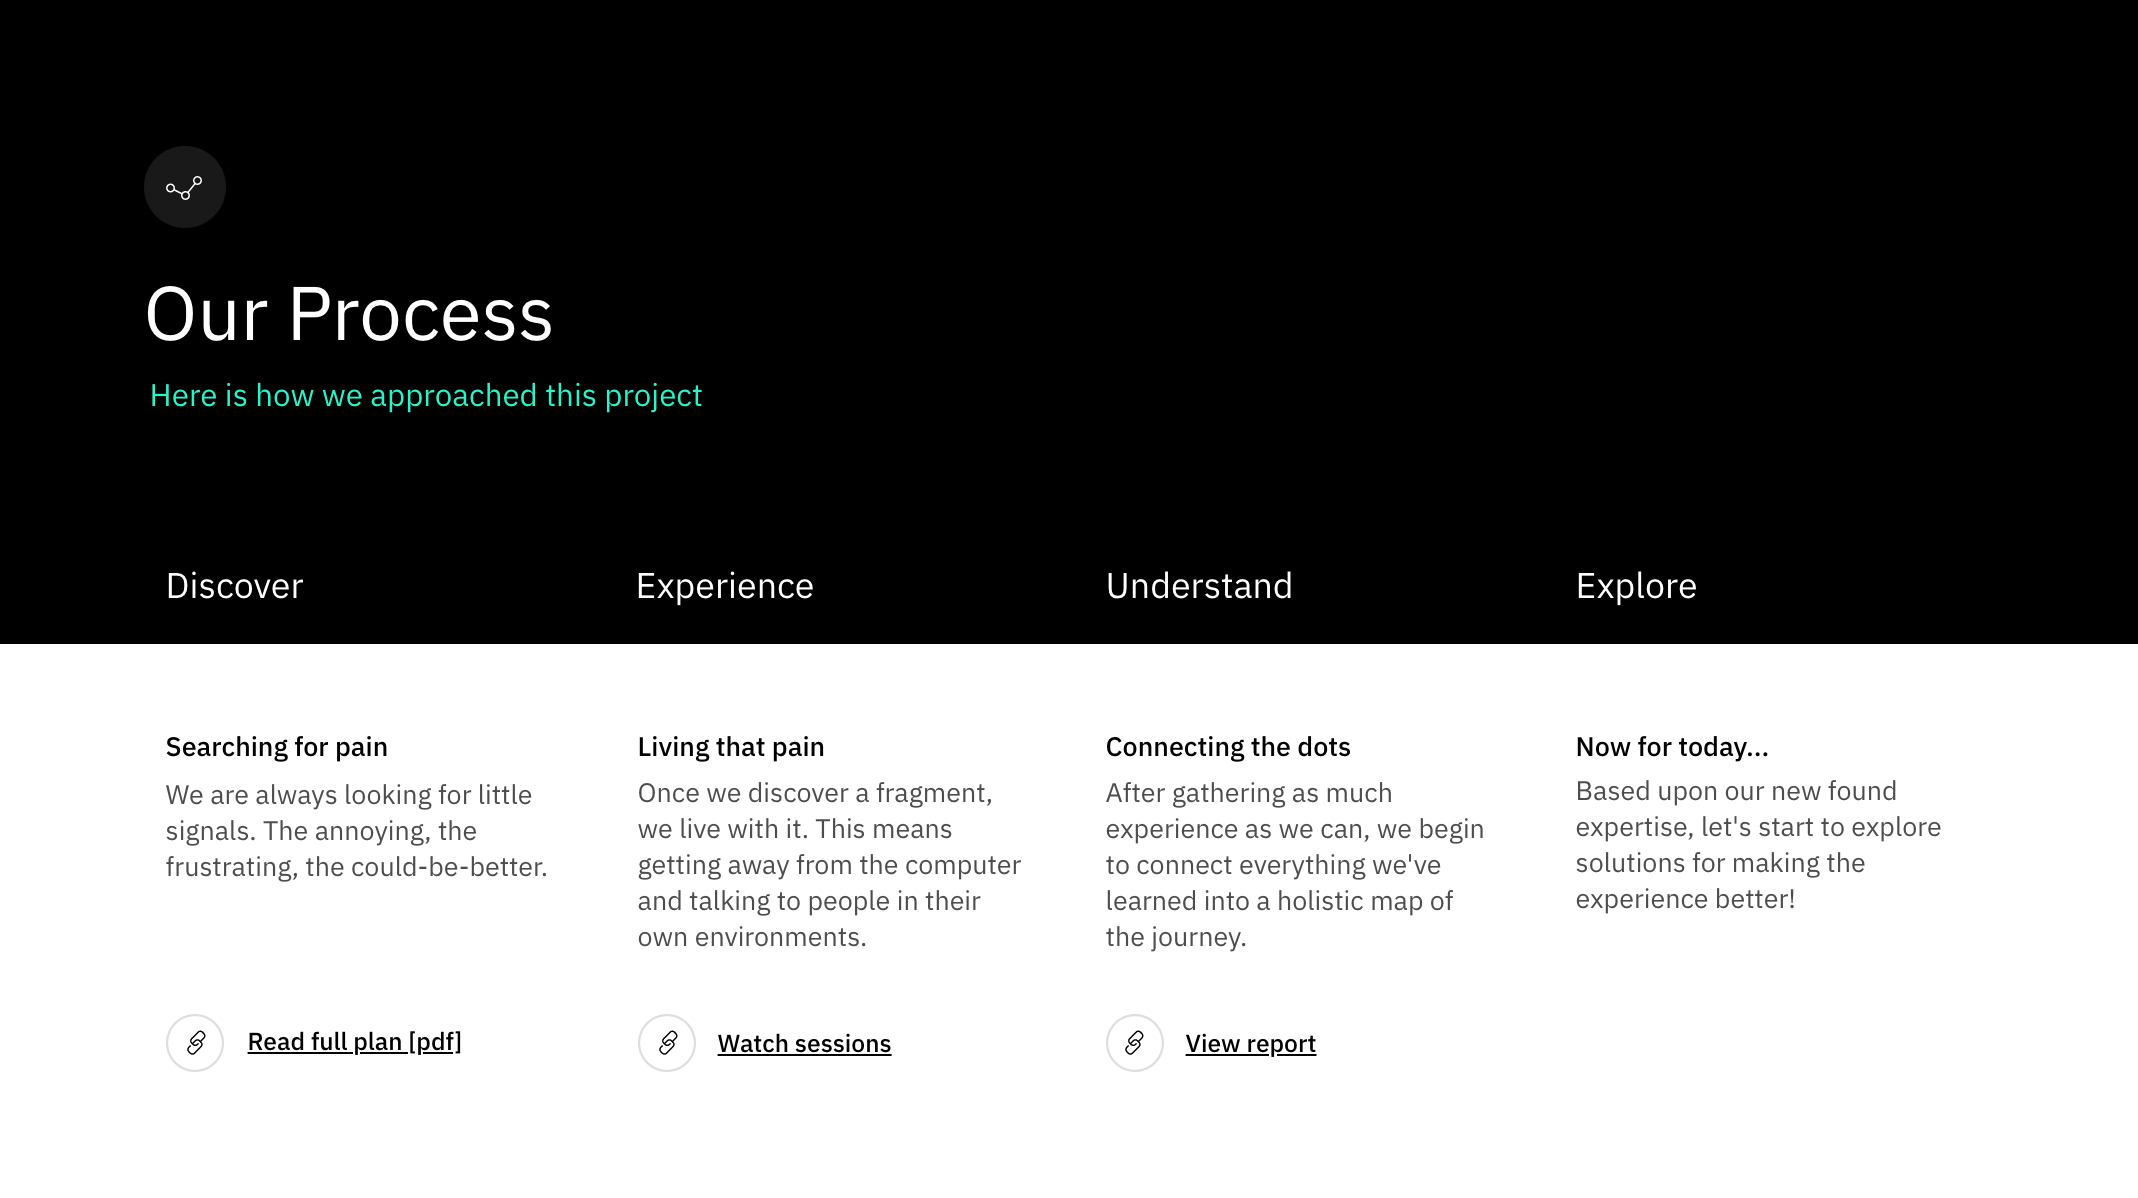Go to the Explore step heading
The width and height of the screenshot is (2138, 1198).
coord(1636,586)
